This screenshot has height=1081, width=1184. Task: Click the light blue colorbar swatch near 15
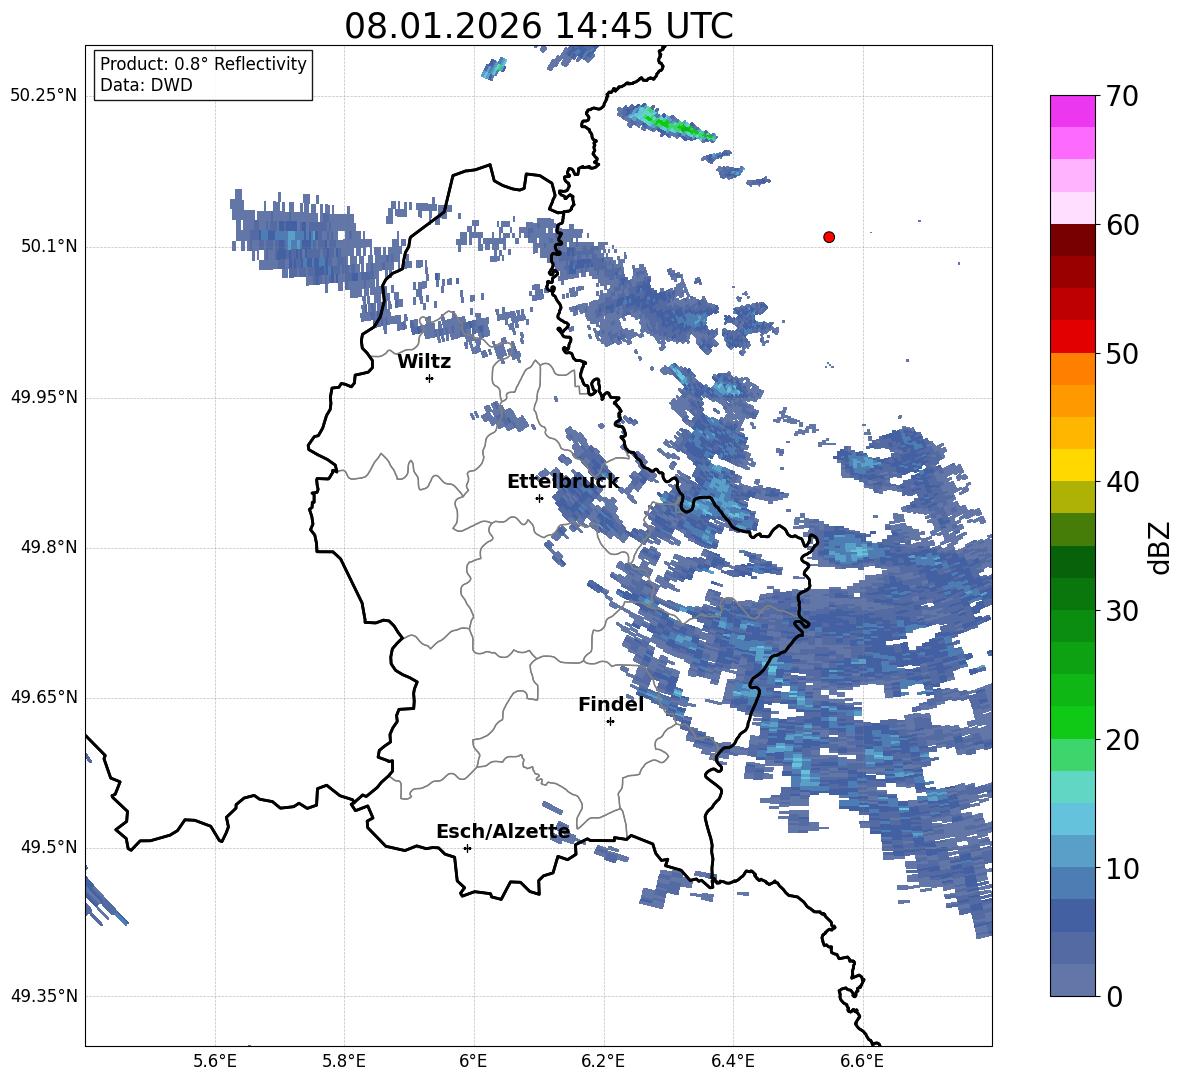[1072, 819]
